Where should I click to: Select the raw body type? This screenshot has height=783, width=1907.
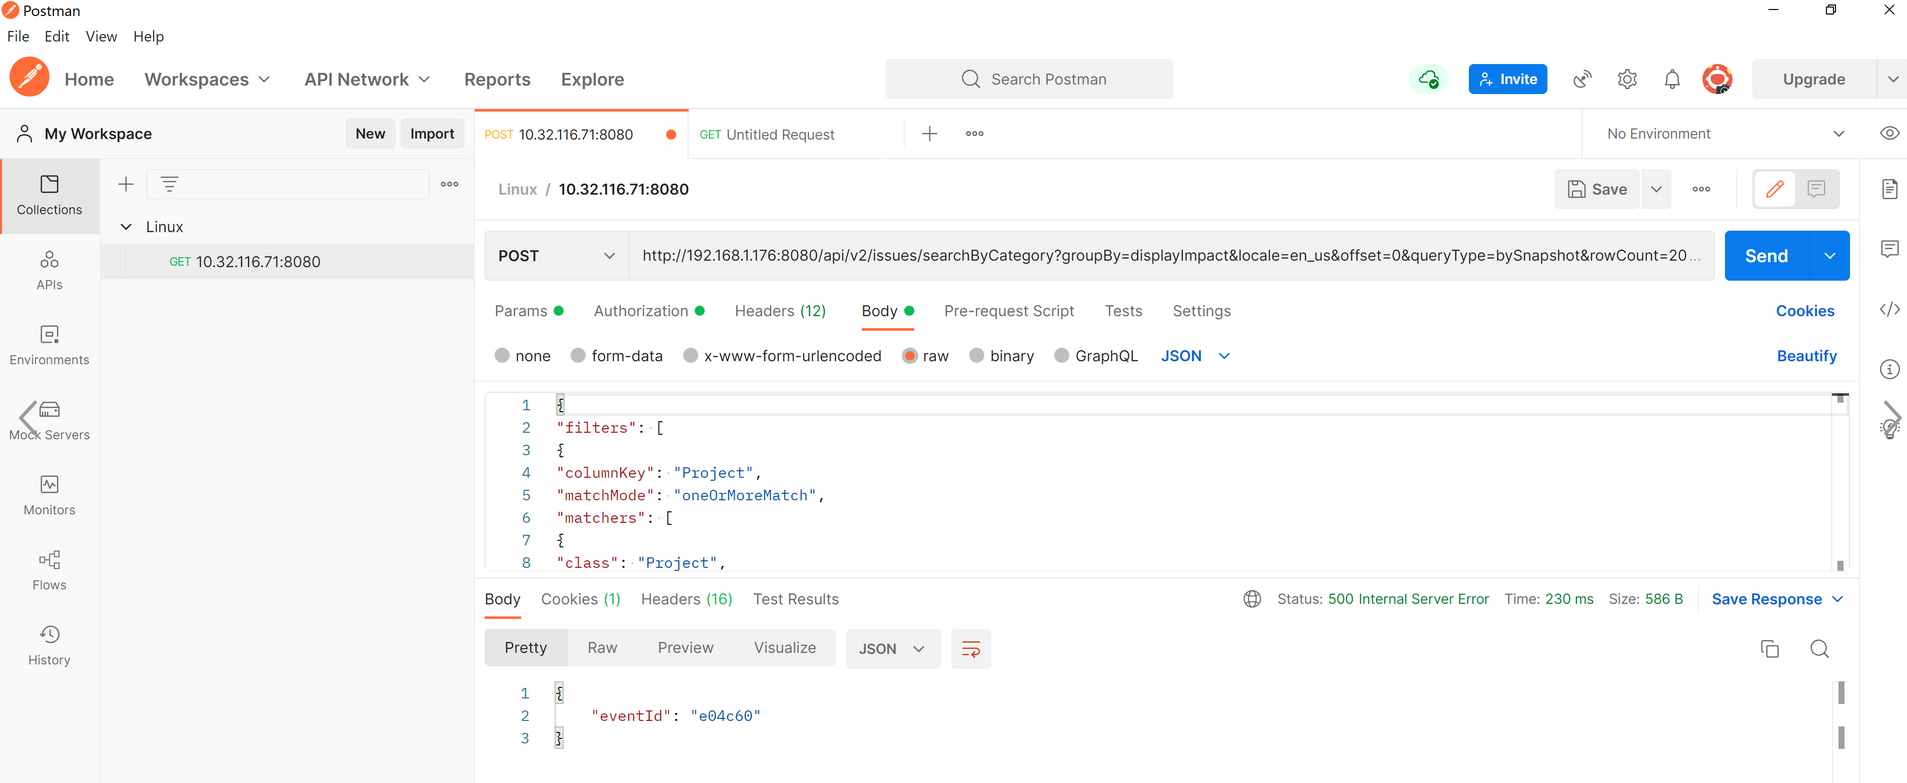[x=910, y=356]
